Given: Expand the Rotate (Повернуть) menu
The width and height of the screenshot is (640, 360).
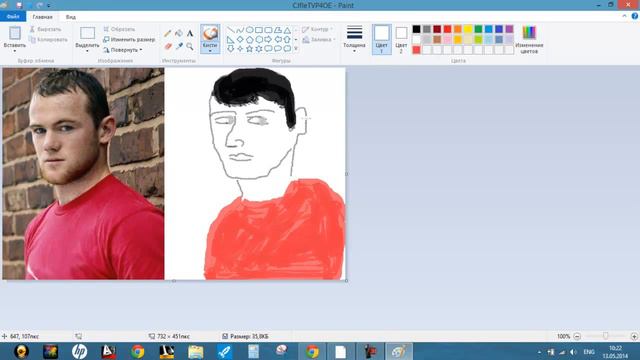Looking at the screenshot, I should click(123, 50).
